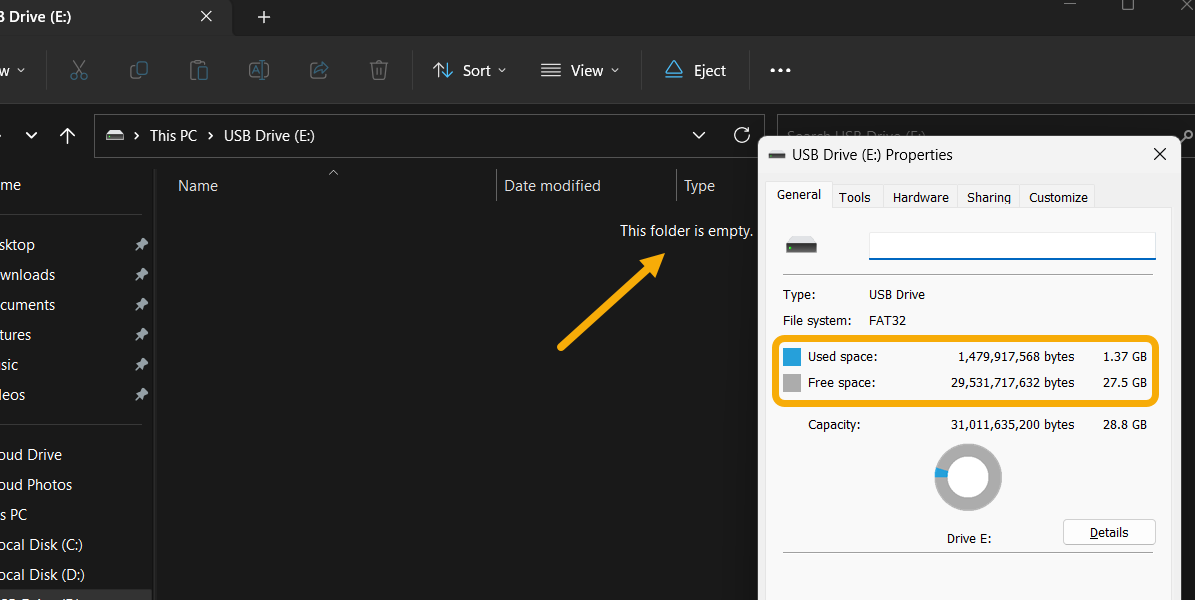1195x600 pixels.
Task: Click the Copy icon
Action: tap(138, 70)
